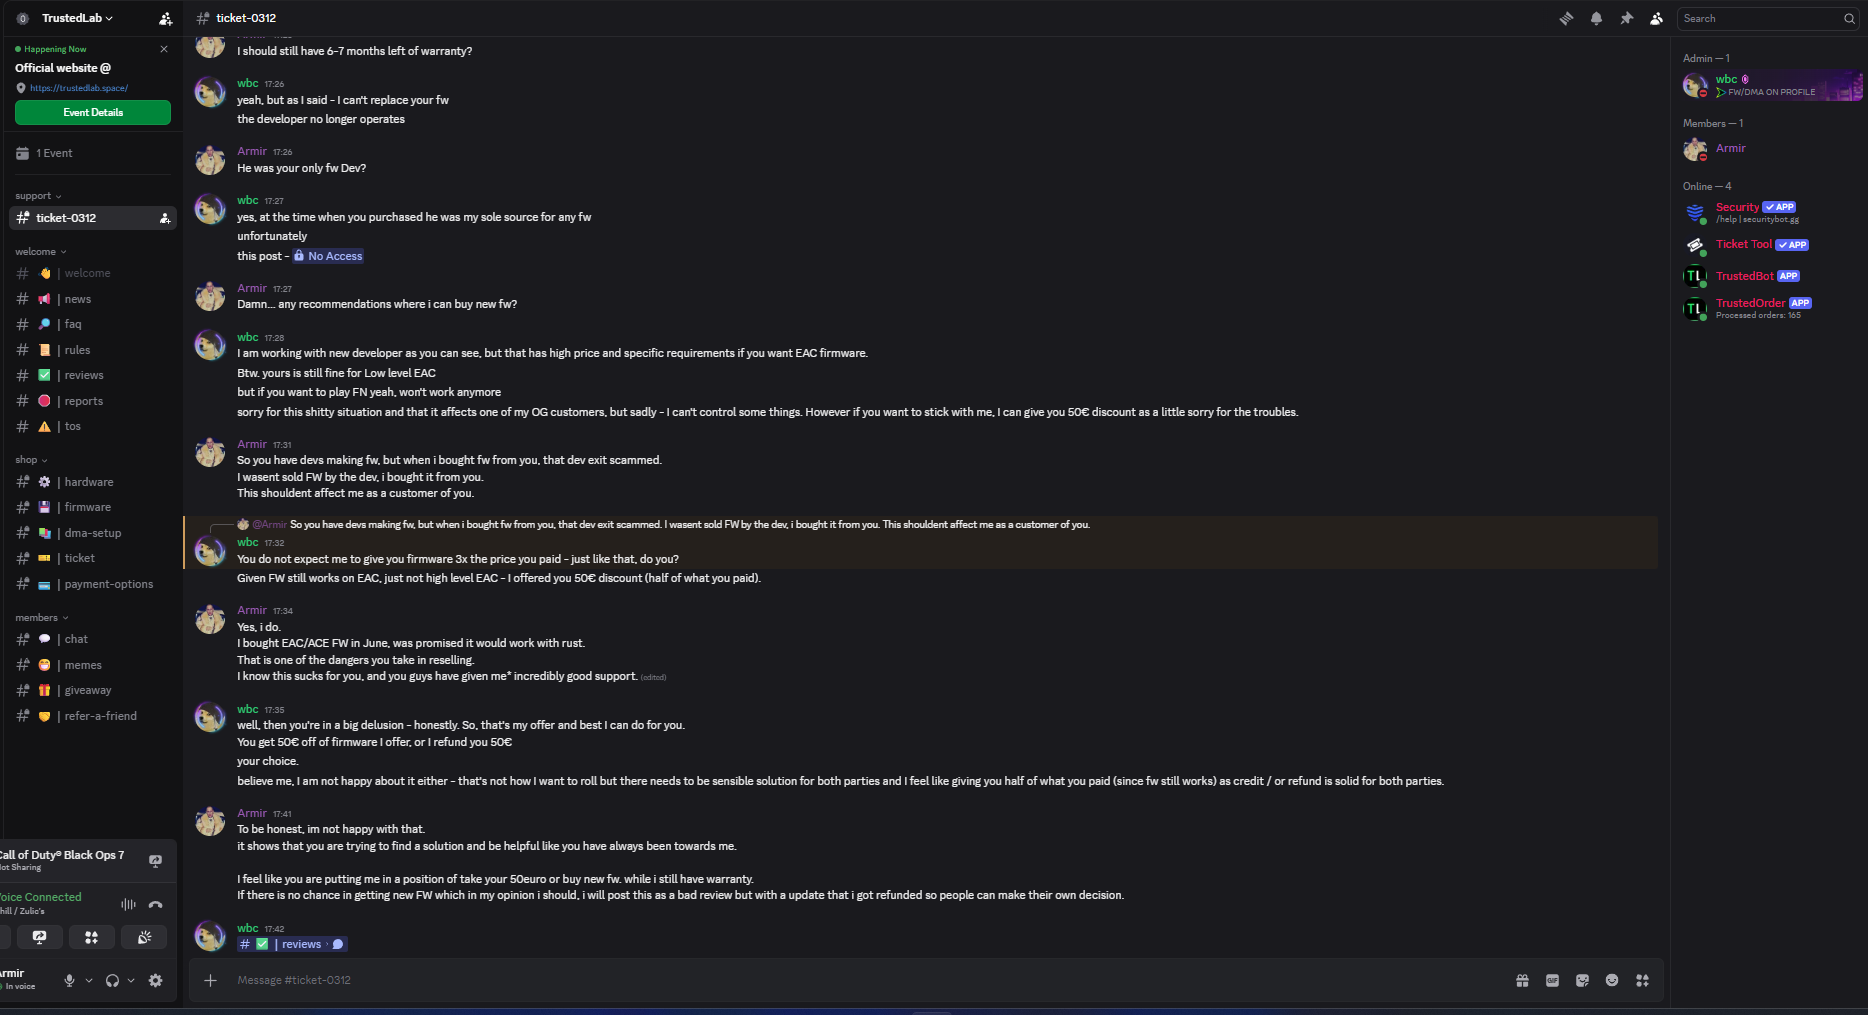Open the emoji picker in message bar
Image resolution: width=1868 pixels, height=1015 pixels.
pyautogui.click(x=1612, y=980)
